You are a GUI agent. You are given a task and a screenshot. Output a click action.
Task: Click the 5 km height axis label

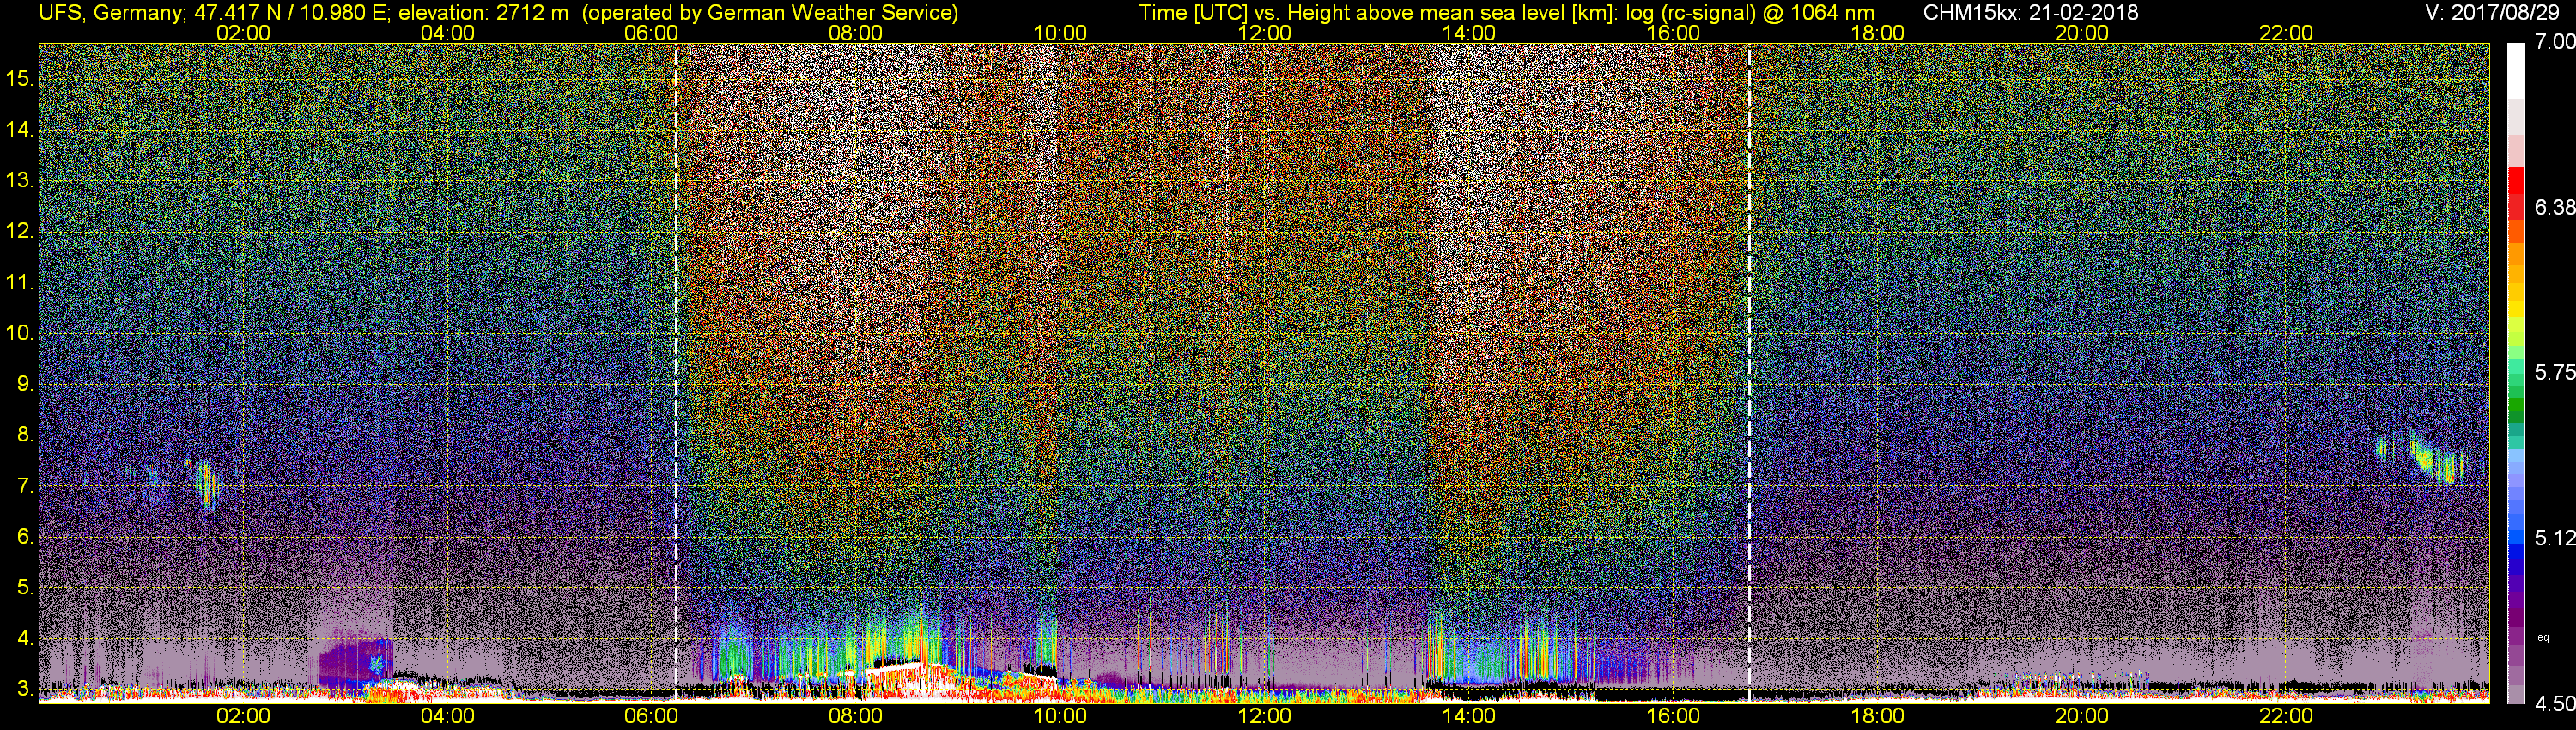click(x=25, y=587)
